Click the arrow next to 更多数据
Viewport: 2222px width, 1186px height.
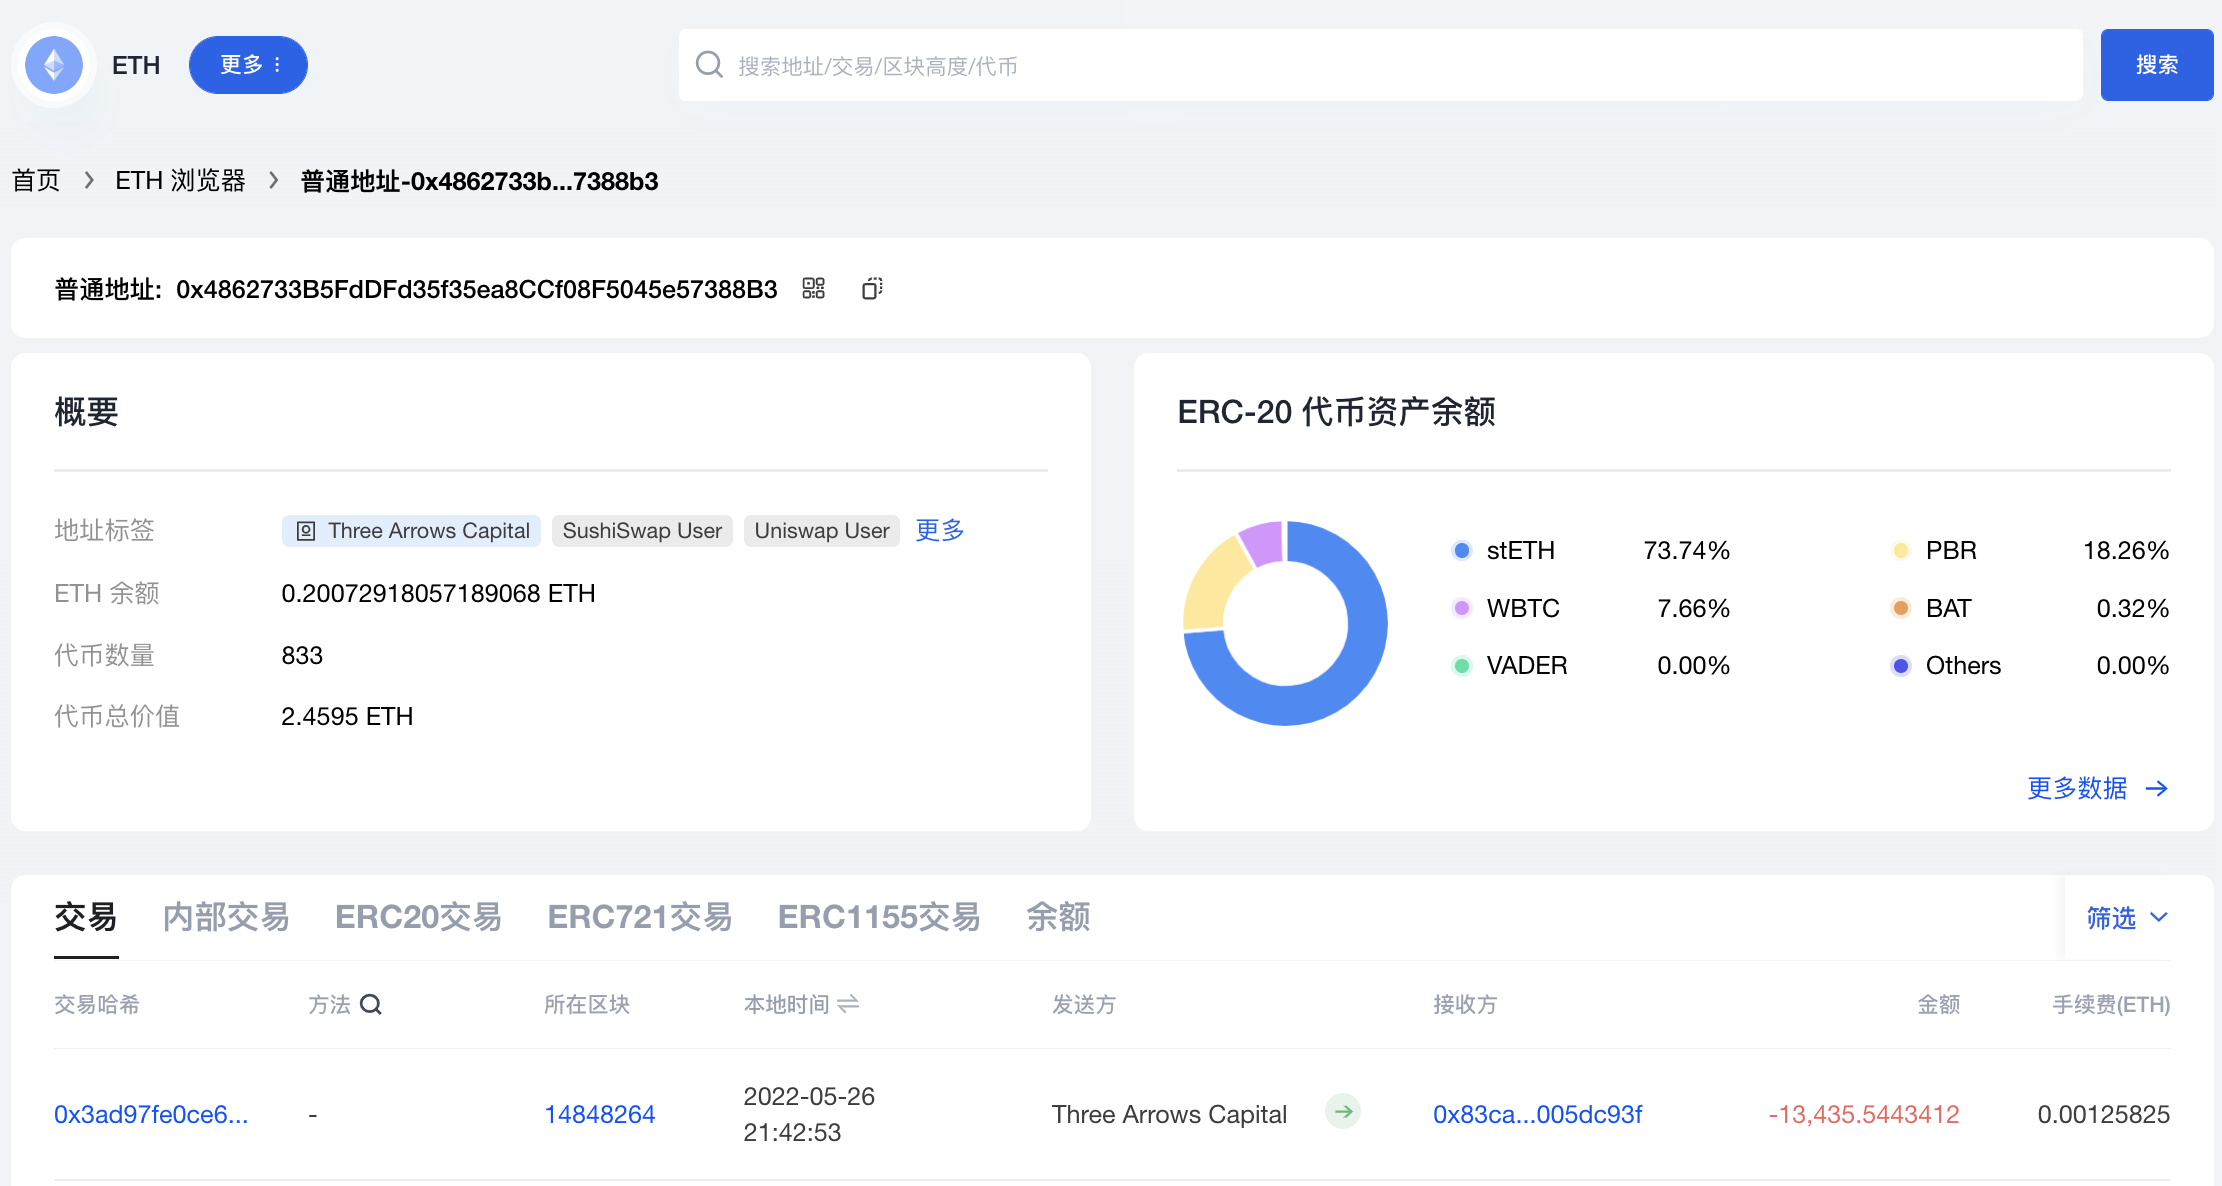pyautogui.click(x=2157, y=789)
